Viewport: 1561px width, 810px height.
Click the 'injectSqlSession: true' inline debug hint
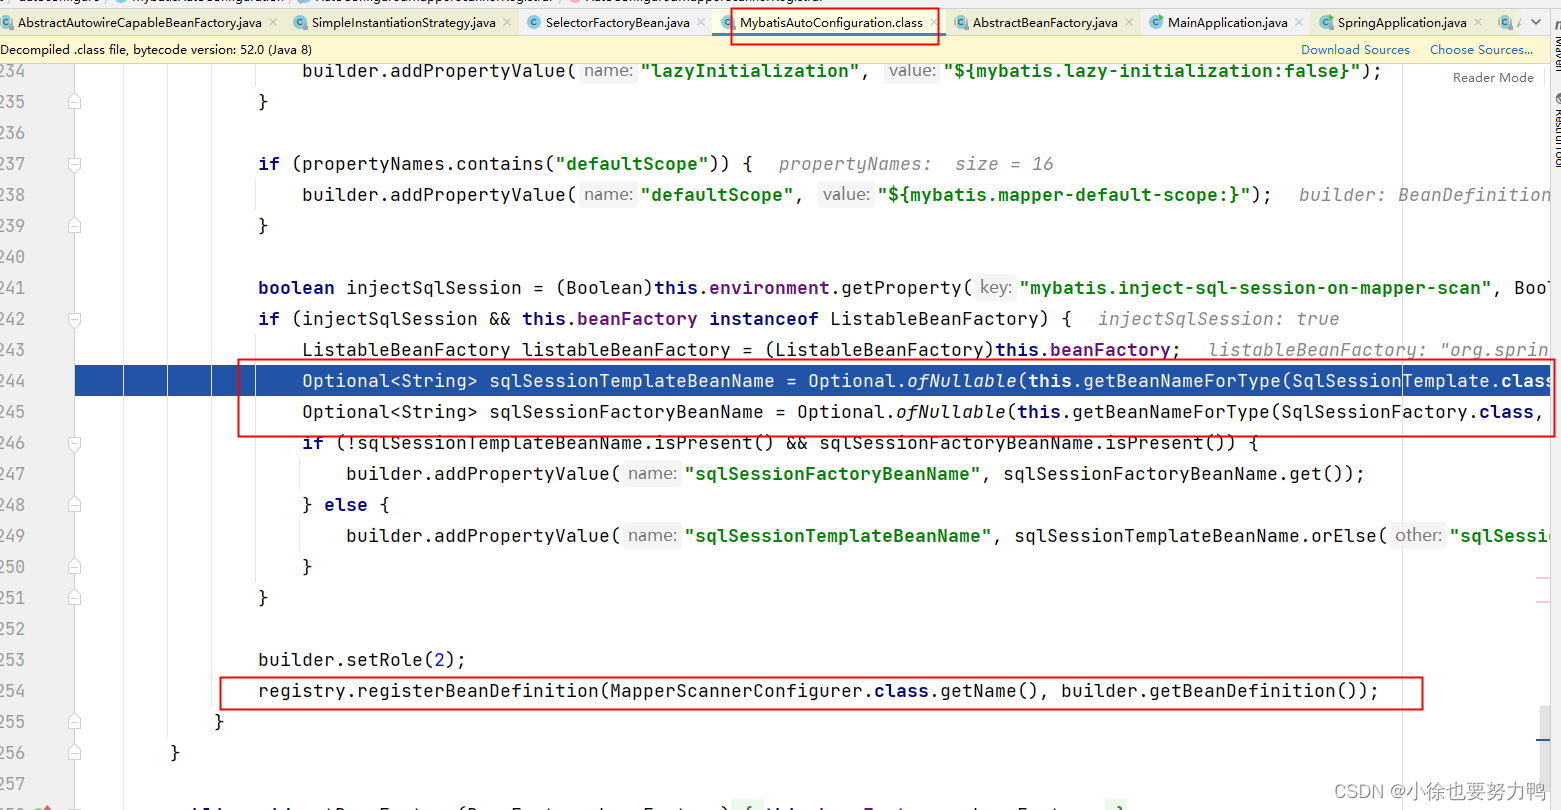coord(1218,319)
